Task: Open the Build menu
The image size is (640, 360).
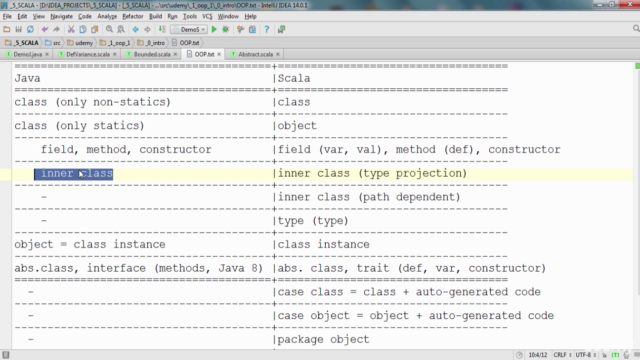Action: point(156,16)
